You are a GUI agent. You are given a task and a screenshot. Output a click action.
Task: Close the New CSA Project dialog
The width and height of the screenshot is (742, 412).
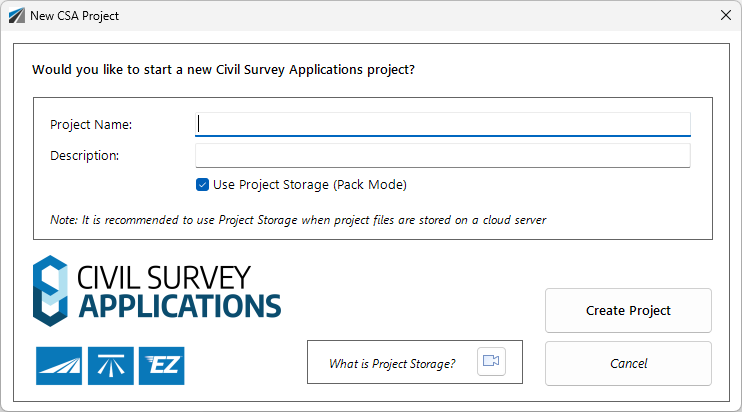726,15
